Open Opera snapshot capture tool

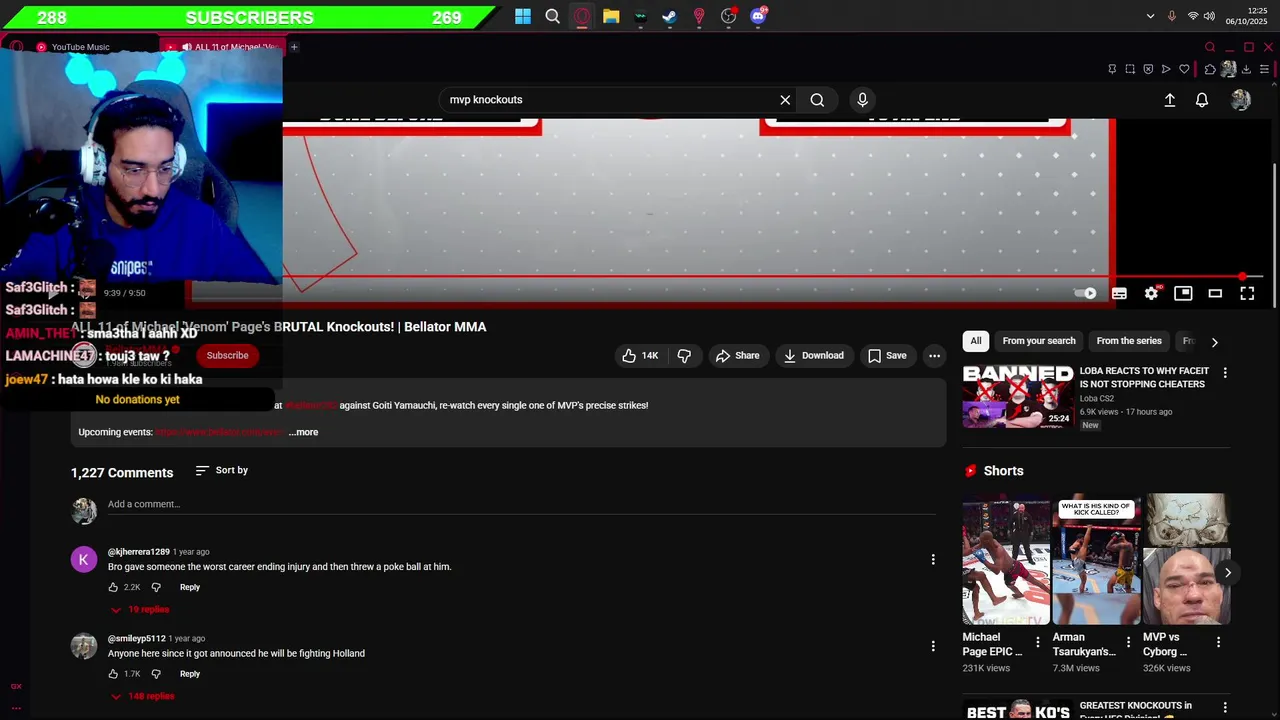[x=1130, y=69]
